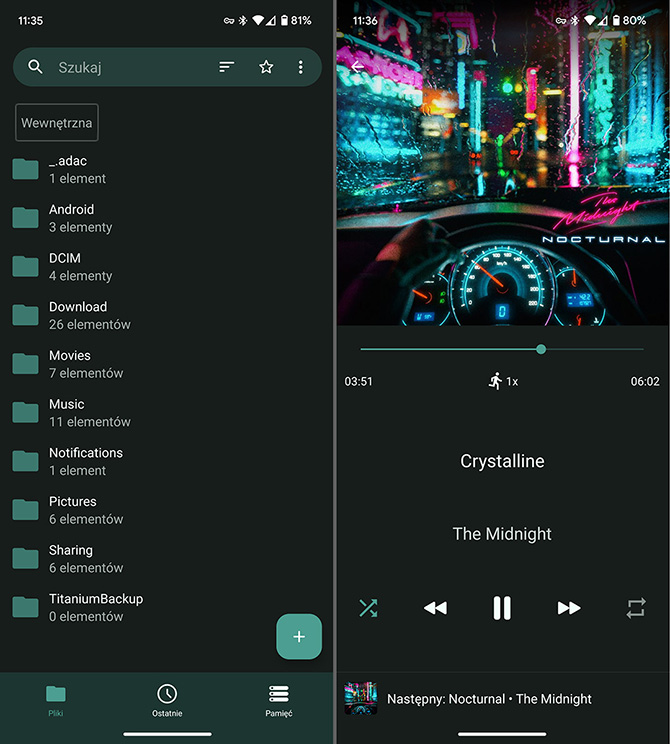Click battery icon in file manager status bar
670x744 pixels.
(x=284, y=20)
